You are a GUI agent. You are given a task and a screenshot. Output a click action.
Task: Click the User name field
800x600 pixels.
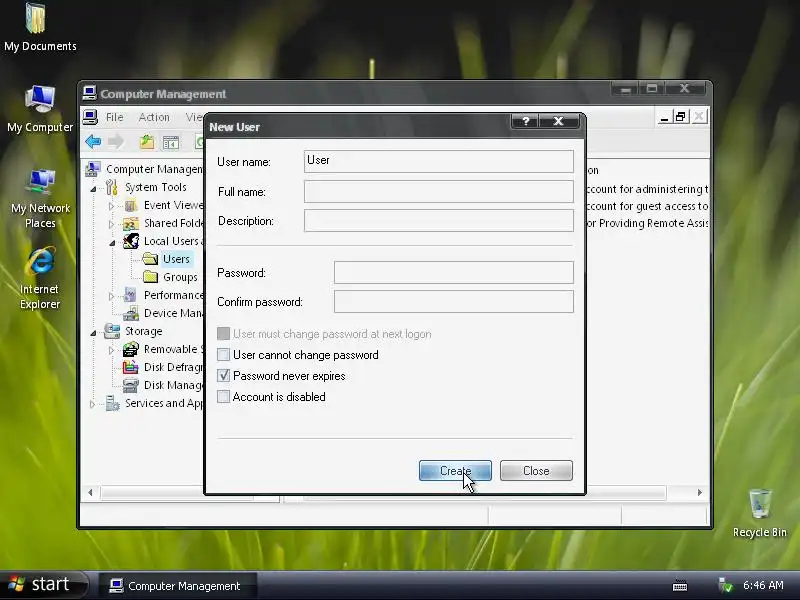pos(439,161)
